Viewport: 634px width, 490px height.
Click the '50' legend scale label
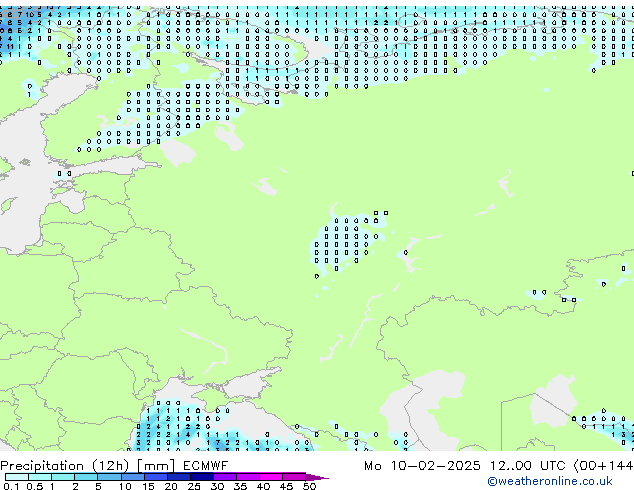click(x=310, y=486)
